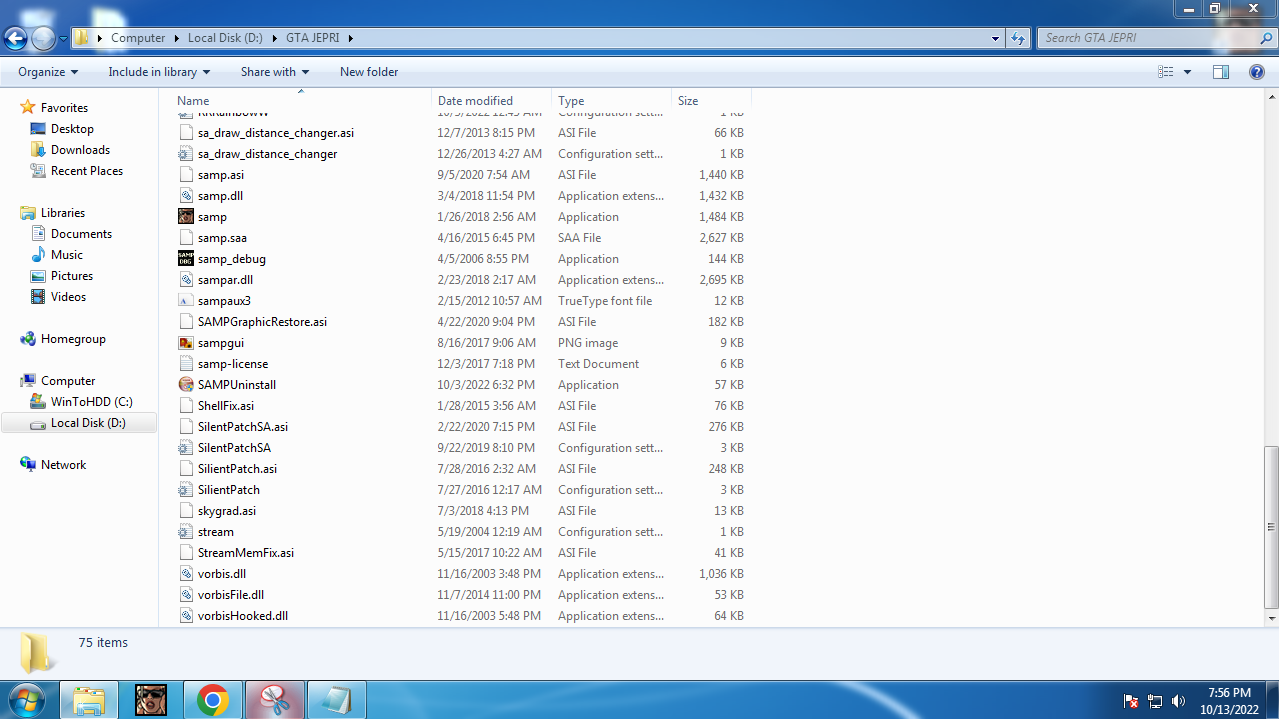Open the Windows Explorer taskbar icon
The height and width of the screenshot is (719, 1279).
[89, 700]
